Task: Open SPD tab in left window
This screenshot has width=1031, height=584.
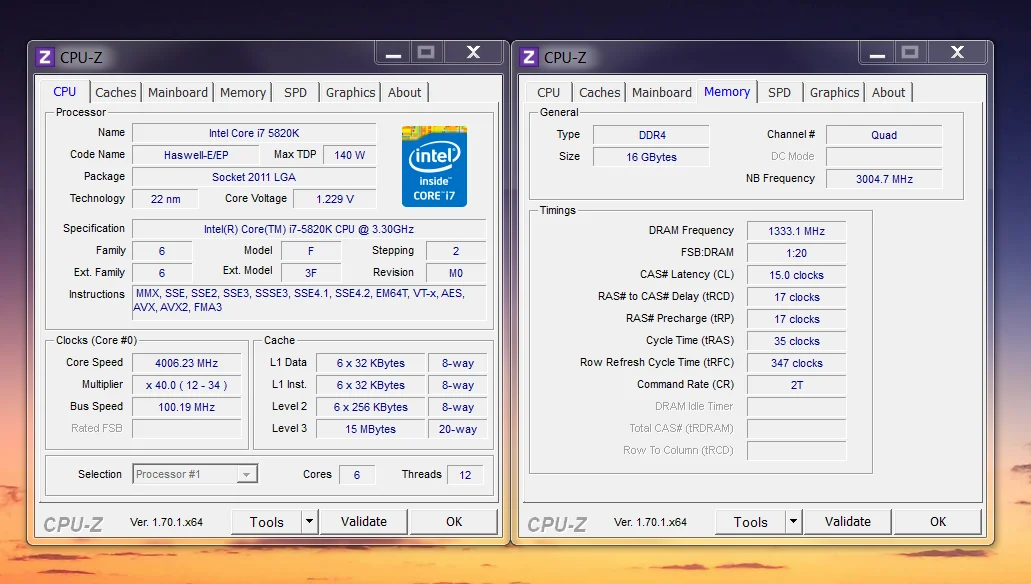Action: click(x=295, y=93)
